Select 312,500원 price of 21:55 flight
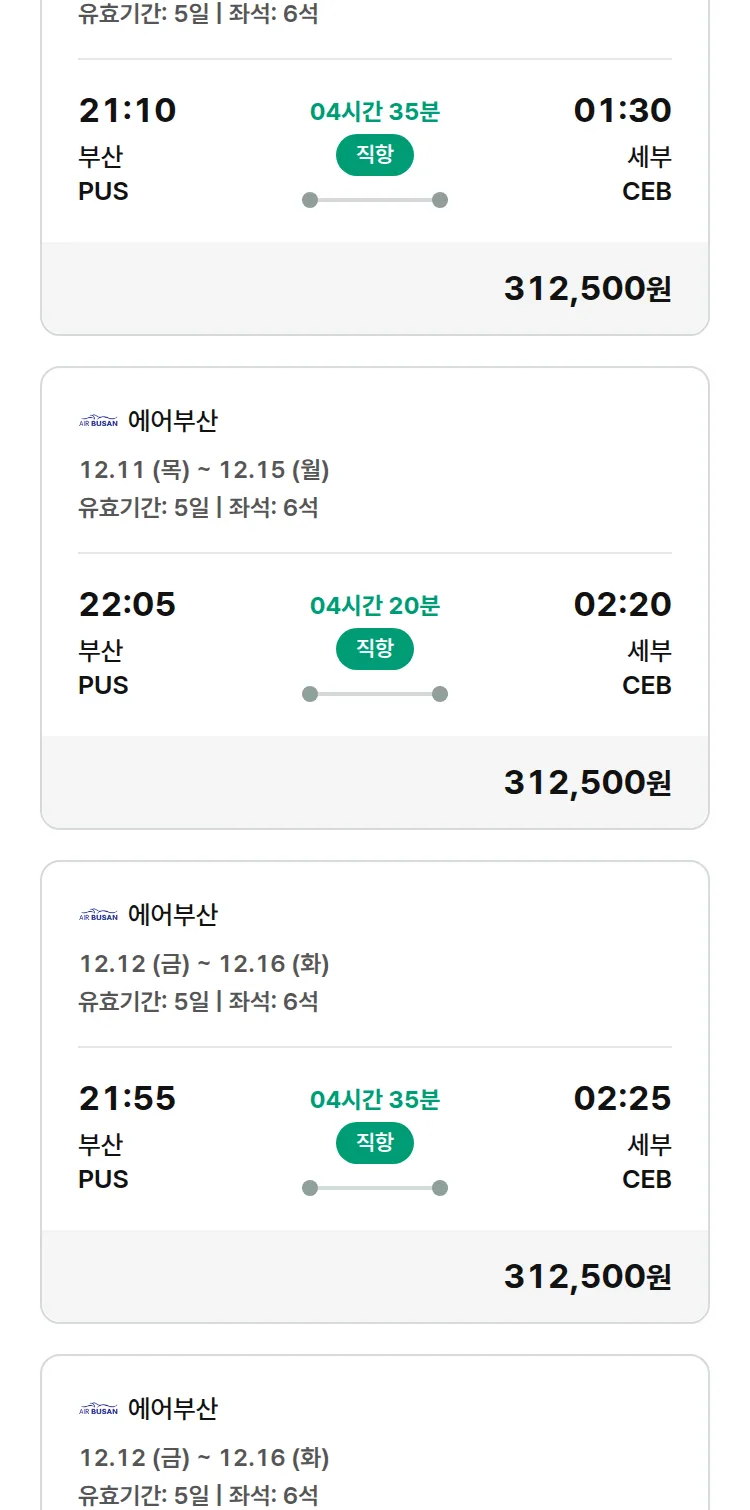 pyautogui.click(x=587, y=1276)
